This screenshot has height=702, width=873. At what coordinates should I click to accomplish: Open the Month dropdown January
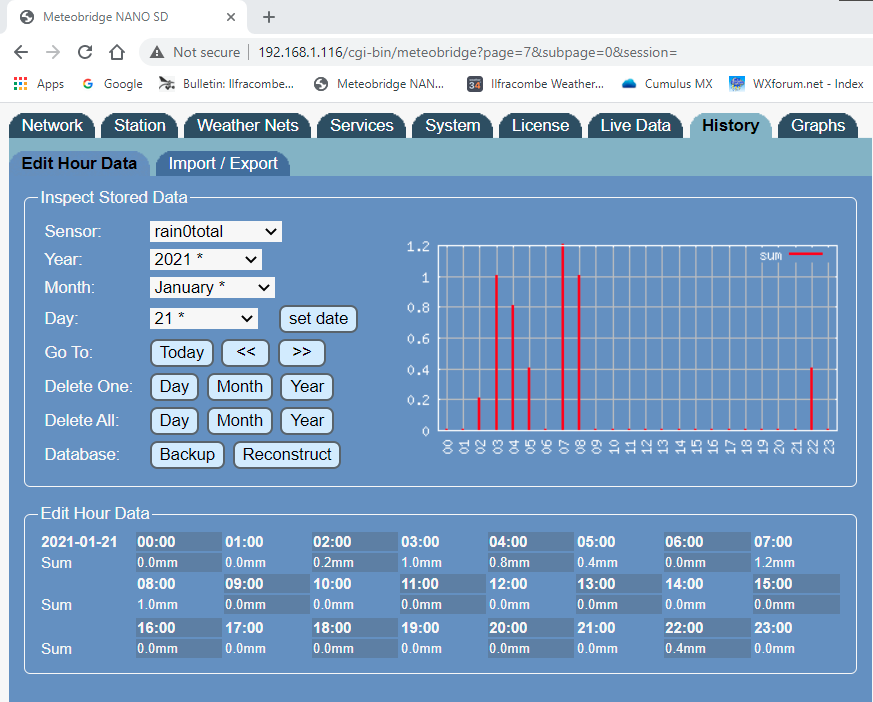tap(212, 287)
